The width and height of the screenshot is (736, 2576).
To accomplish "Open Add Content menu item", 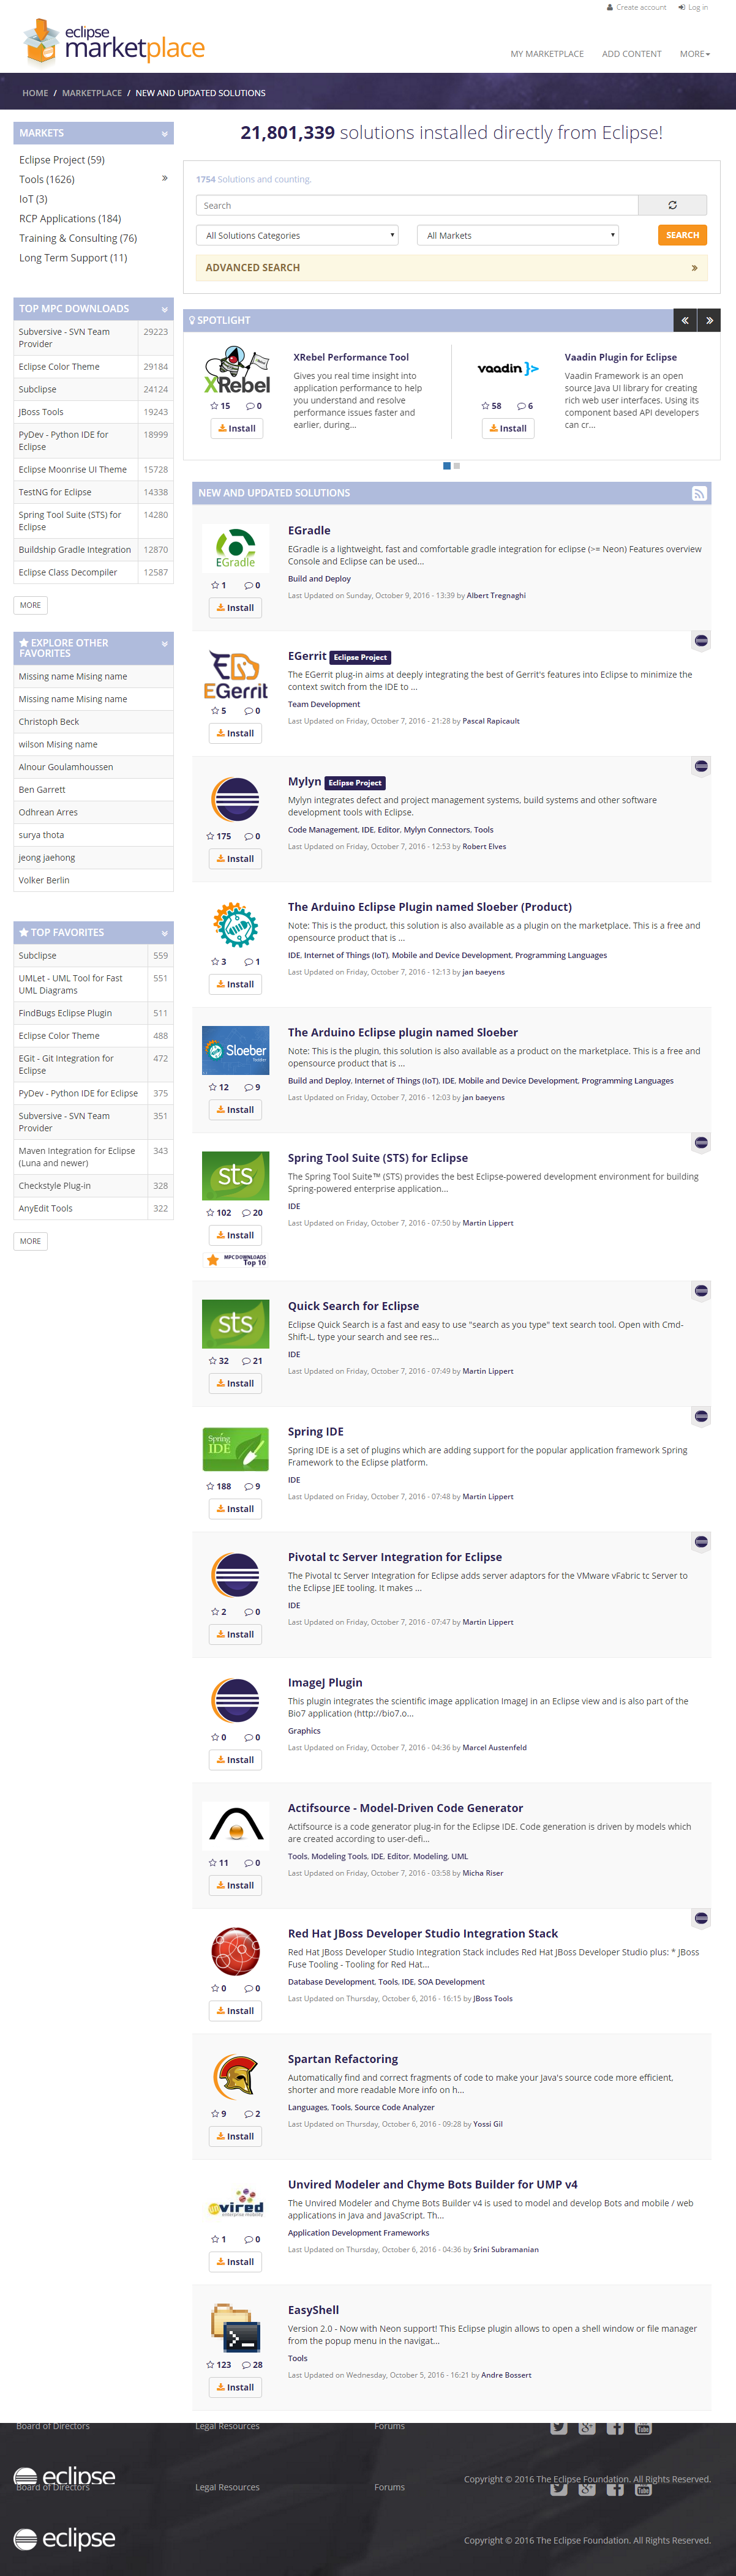I will coord(631,54).
